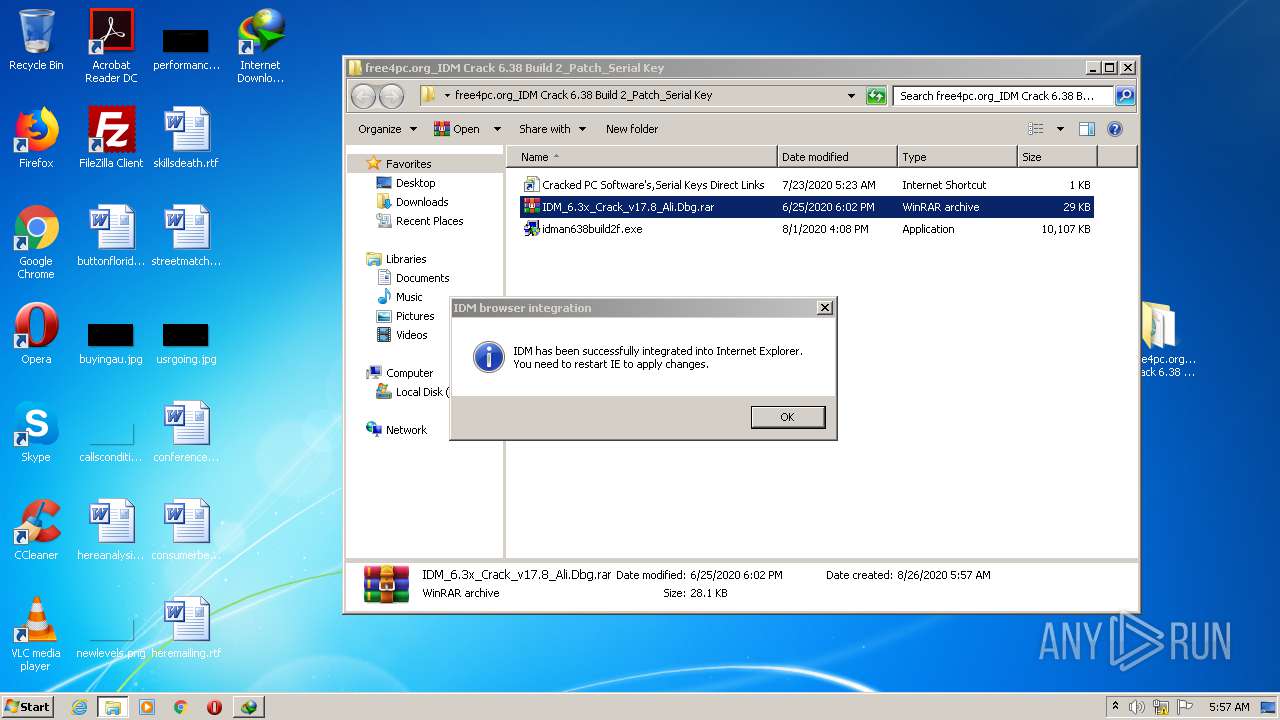
Task: Switch to IDM taskbar button
Action: (248, 707)
